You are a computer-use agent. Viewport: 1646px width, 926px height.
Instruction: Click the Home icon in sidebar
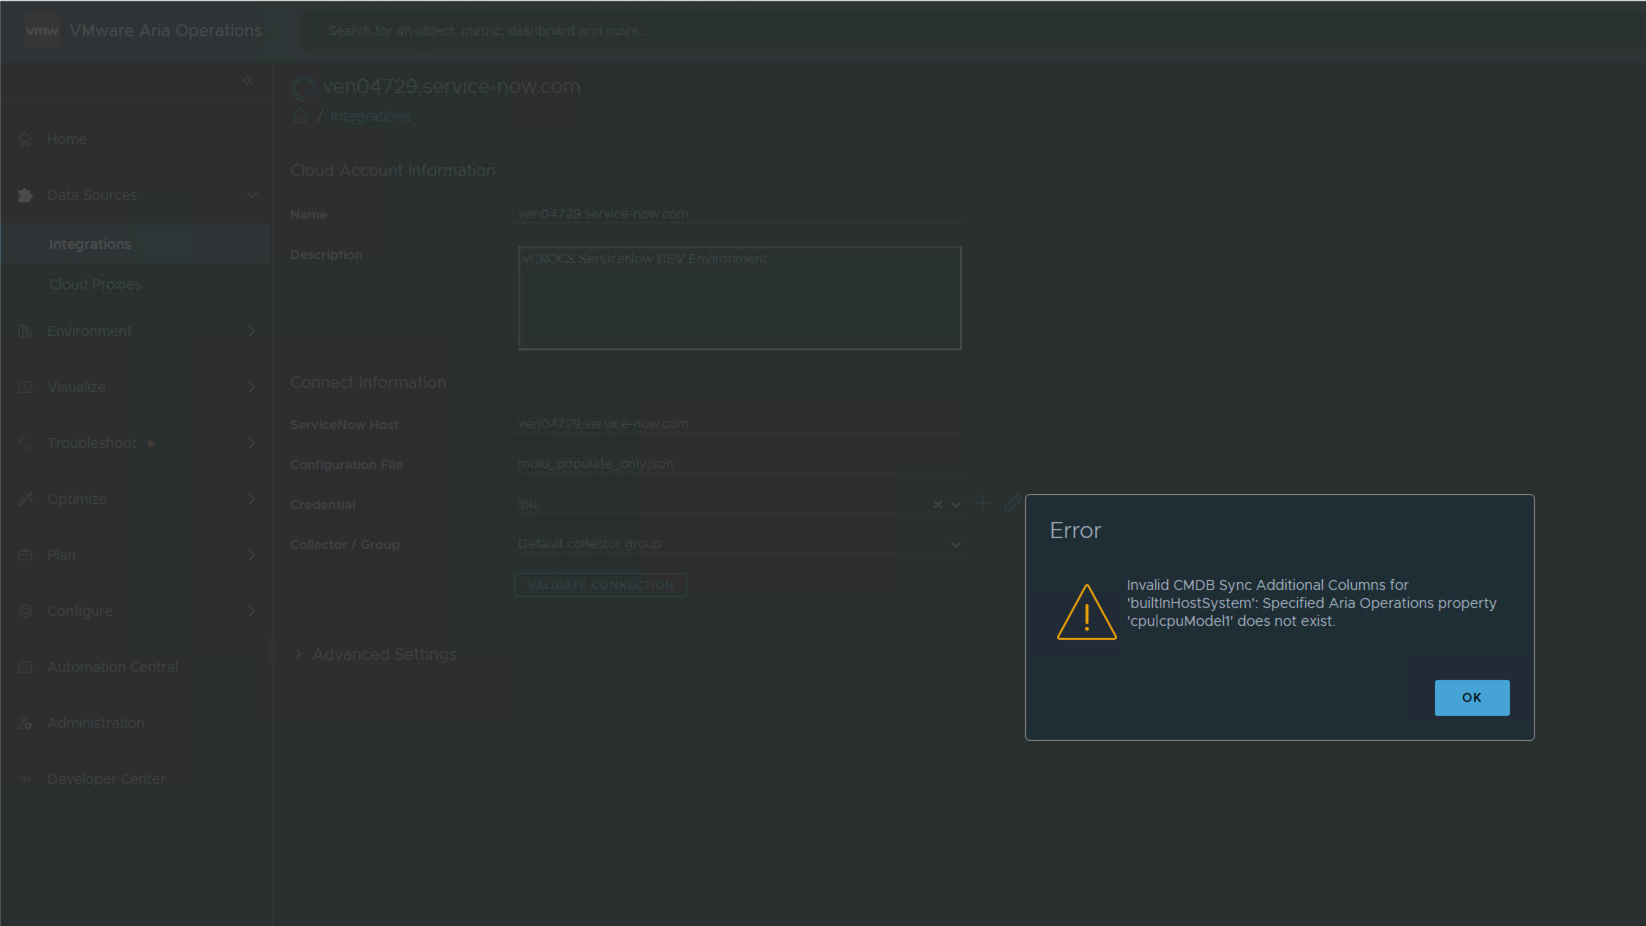26,139
